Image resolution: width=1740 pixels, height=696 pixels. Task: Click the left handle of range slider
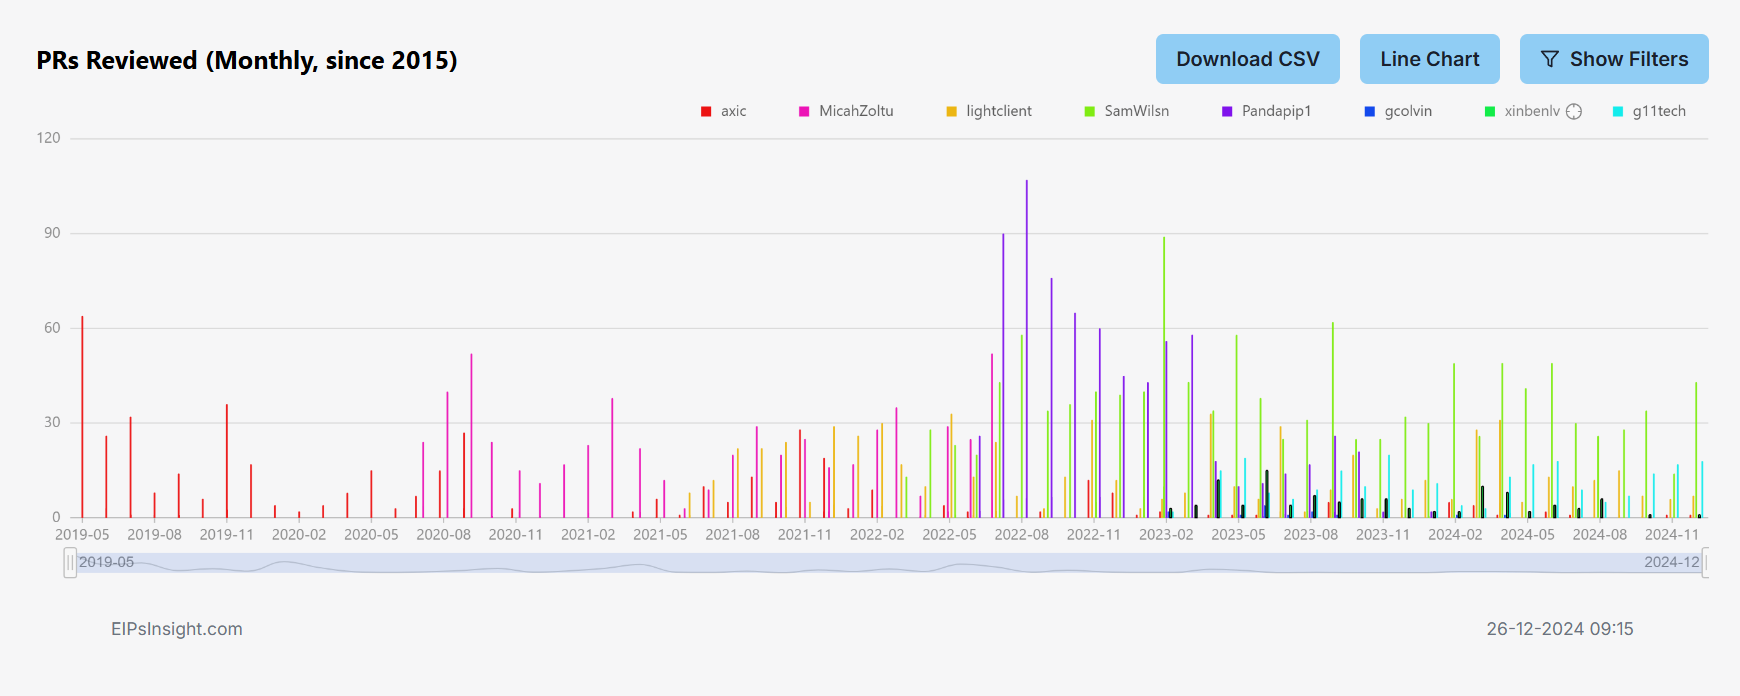coord(70,563)
